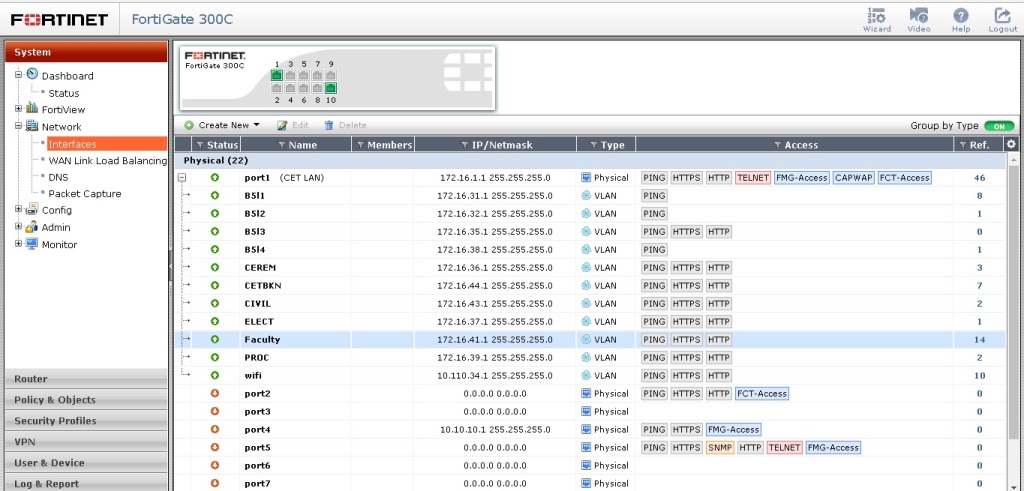Expand the Config tree node

click(x=19, y=210)
